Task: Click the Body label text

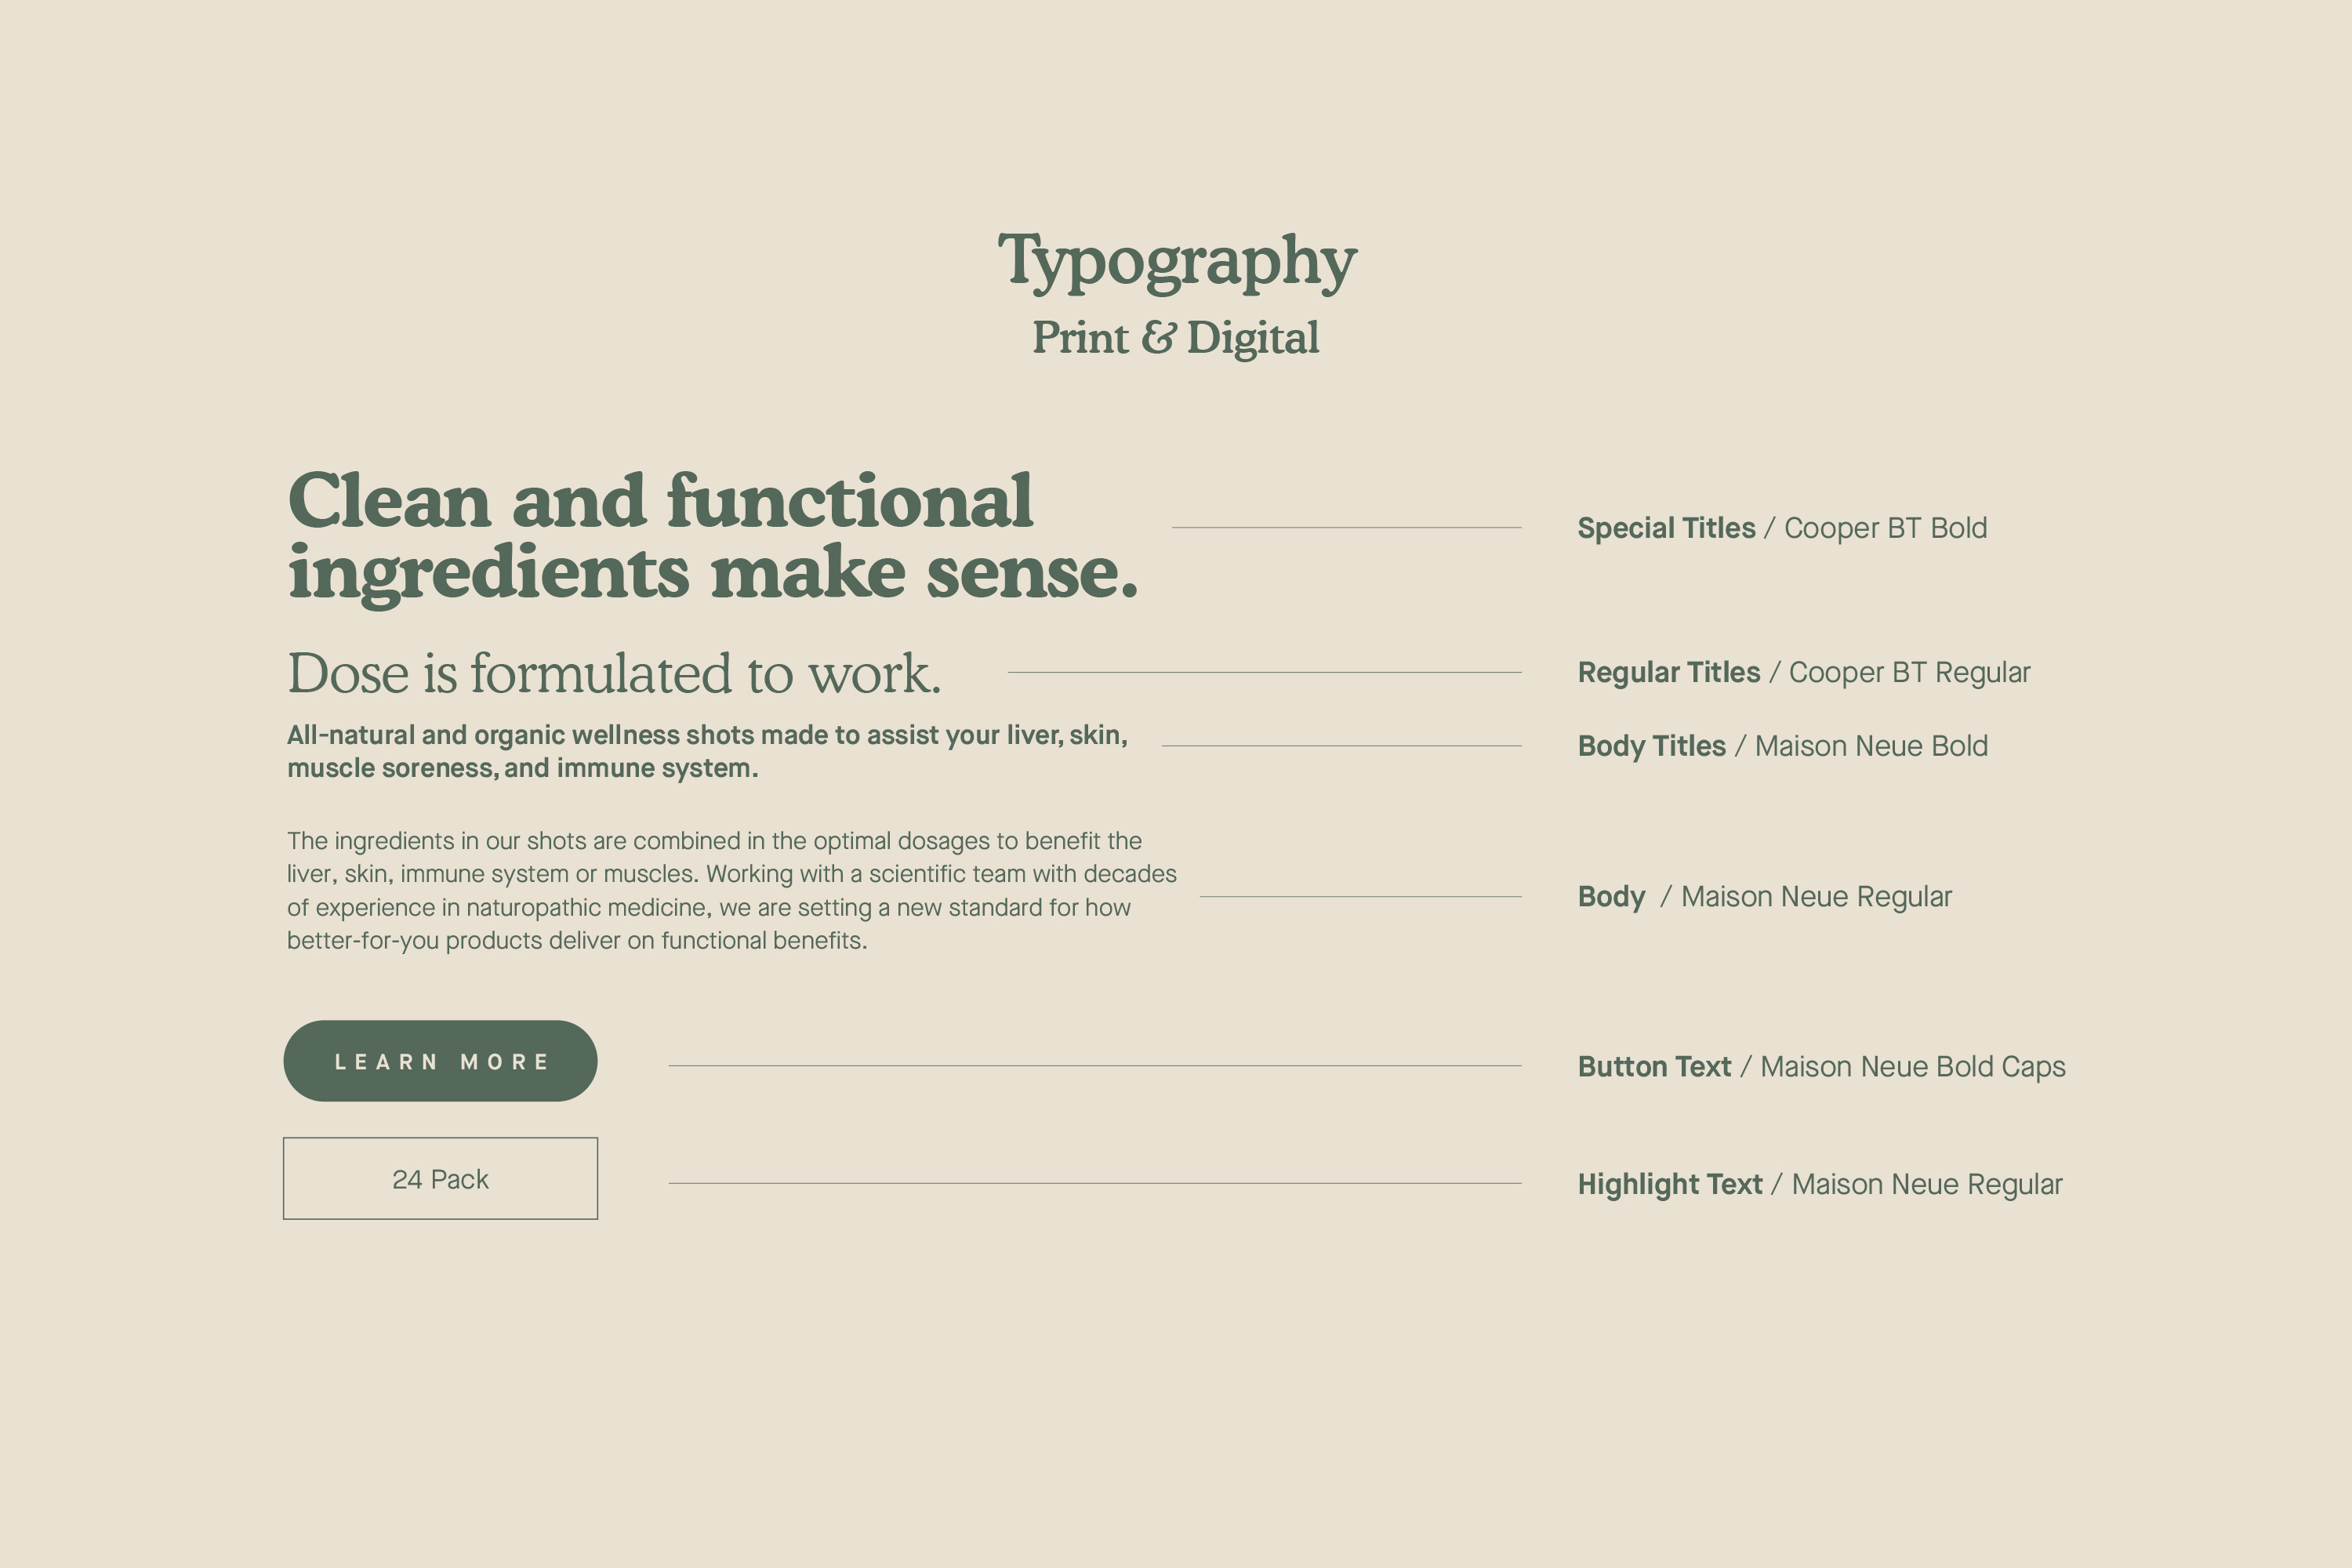Action: (x=1611, y=897)
